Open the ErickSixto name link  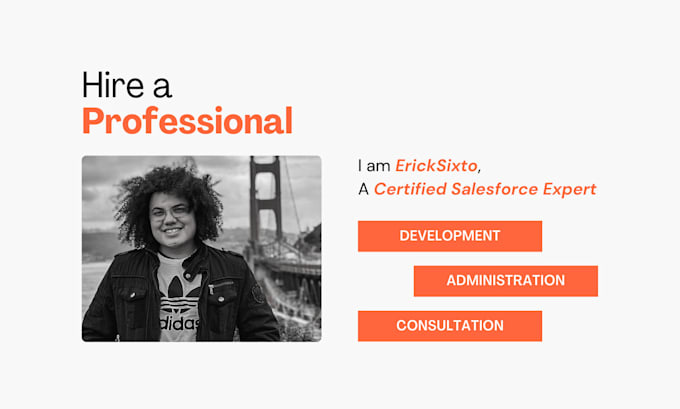coord(436,167)
